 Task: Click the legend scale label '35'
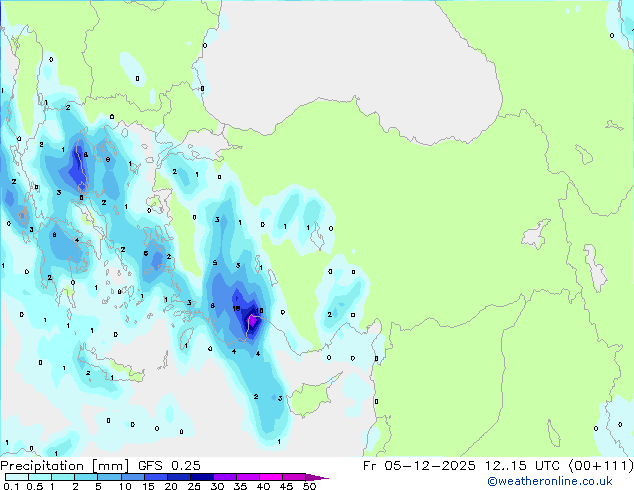[240, 486]
